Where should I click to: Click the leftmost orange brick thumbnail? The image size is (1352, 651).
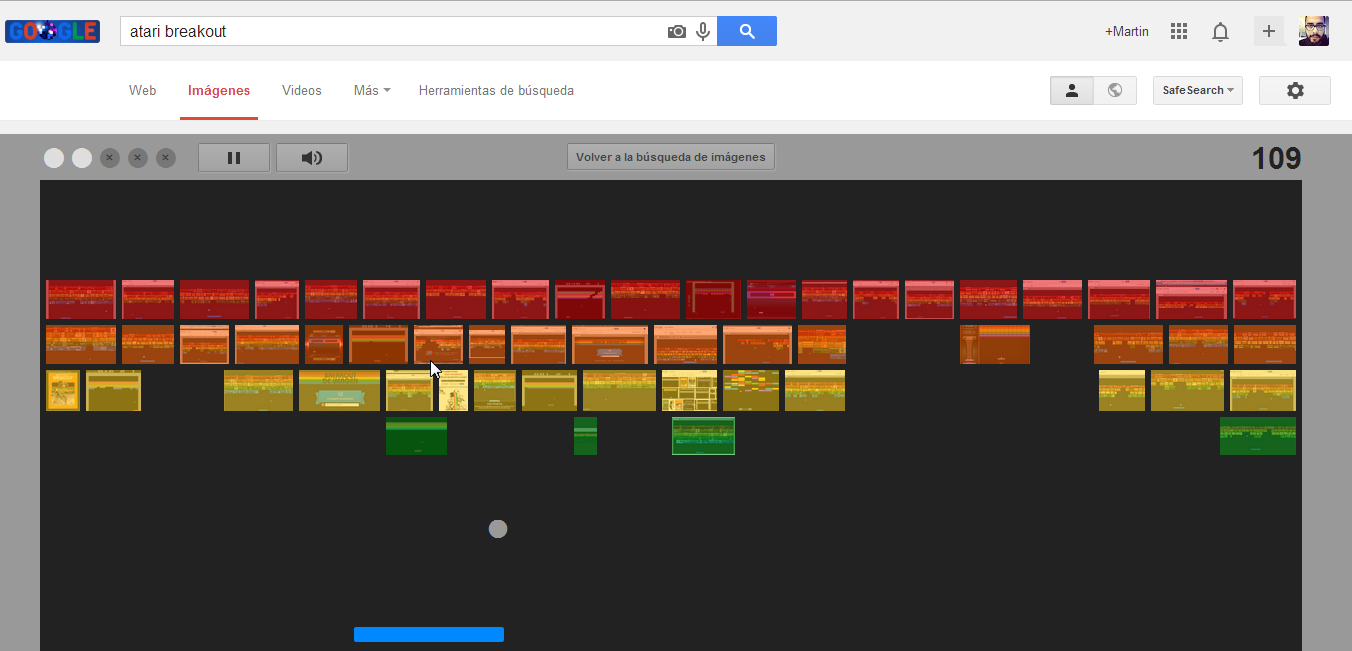point(81,344)
